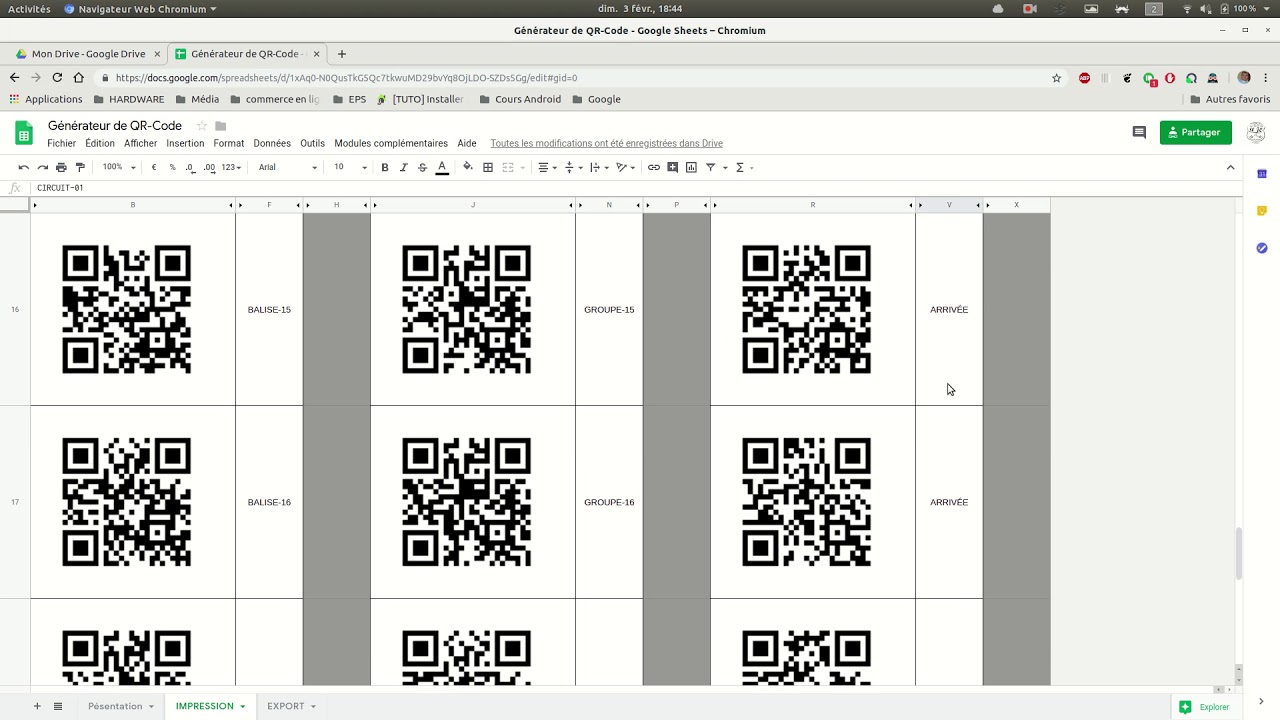
Task: Open the Google Sheets home icon
Action: point(23,132)
